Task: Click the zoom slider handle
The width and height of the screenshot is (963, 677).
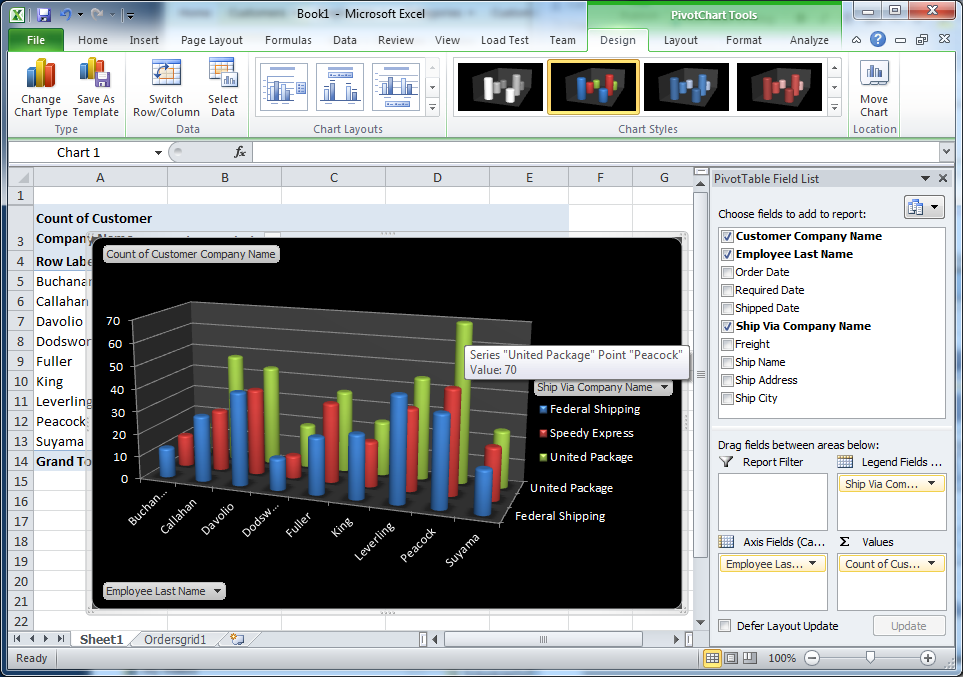Action: [x=870, y=658]
